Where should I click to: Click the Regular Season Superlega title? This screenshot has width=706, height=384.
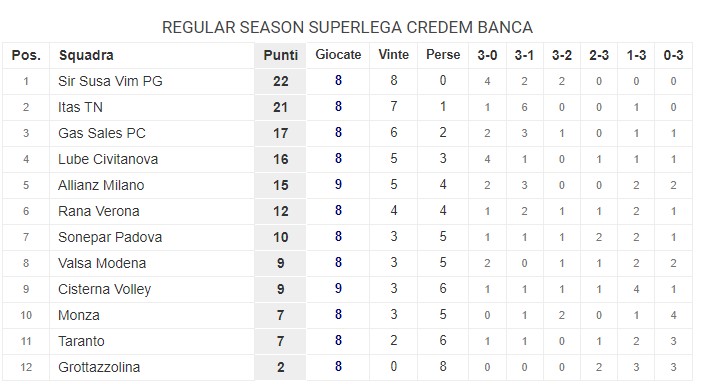click(347, 27)
